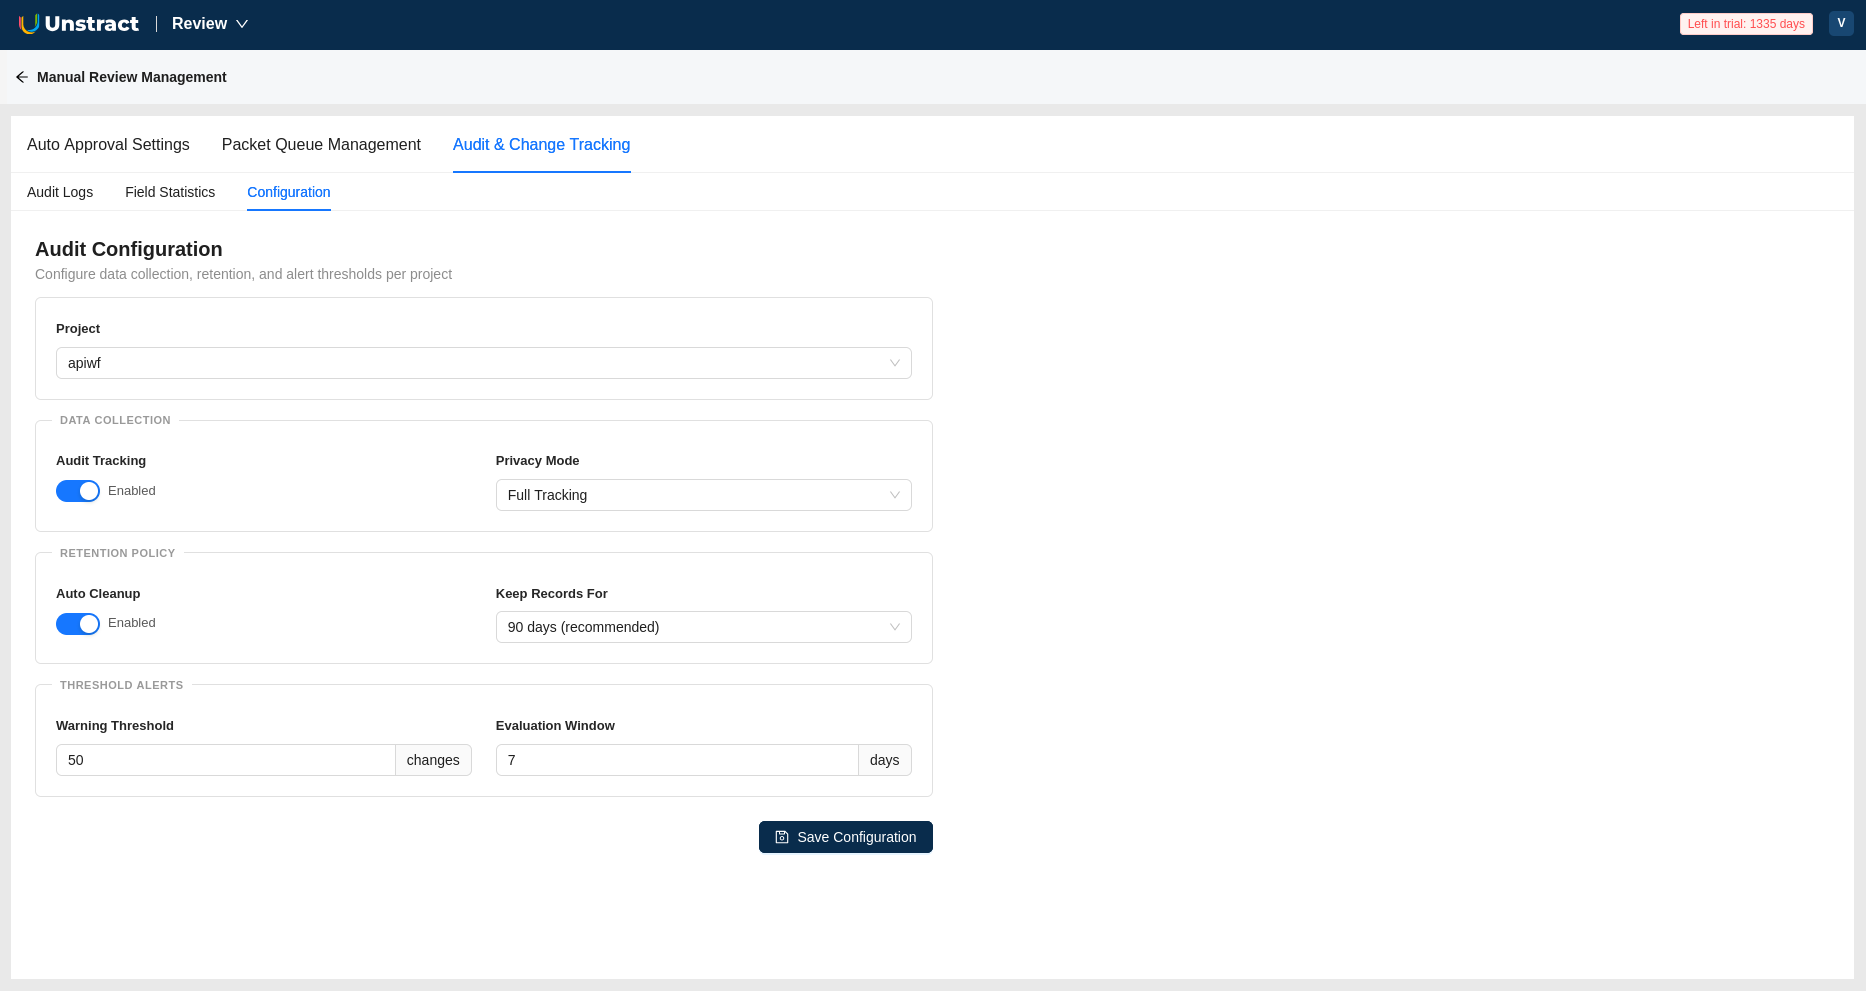Expand the Review menu dropdown
Viewport: 1866px width, 991px height.
(210, 24)
